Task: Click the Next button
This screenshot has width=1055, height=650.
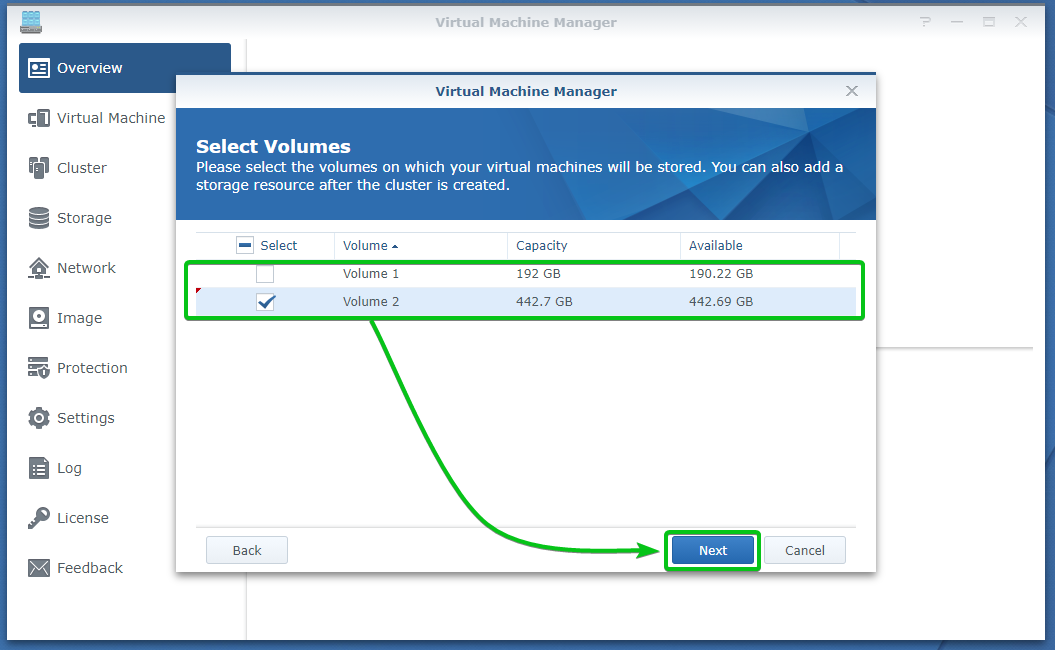Action: coord(713,550)
